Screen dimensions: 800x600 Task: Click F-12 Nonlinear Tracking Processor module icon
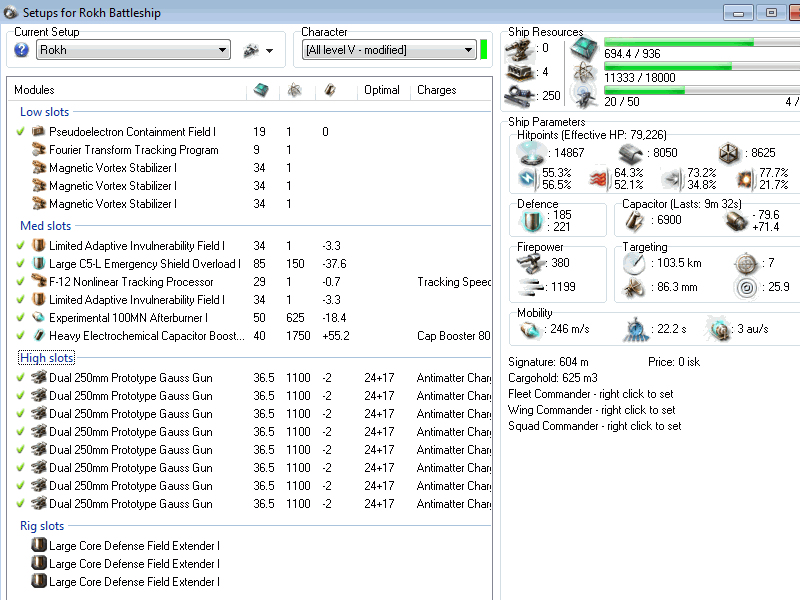(x=39, y=282)
